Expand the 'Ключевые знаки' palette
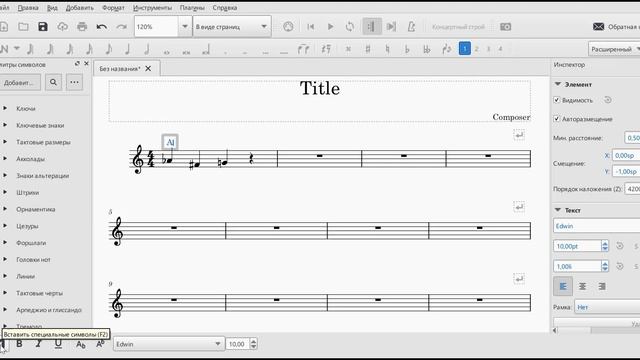The width and height of the screenshot is (640, 360). (5, 125)
